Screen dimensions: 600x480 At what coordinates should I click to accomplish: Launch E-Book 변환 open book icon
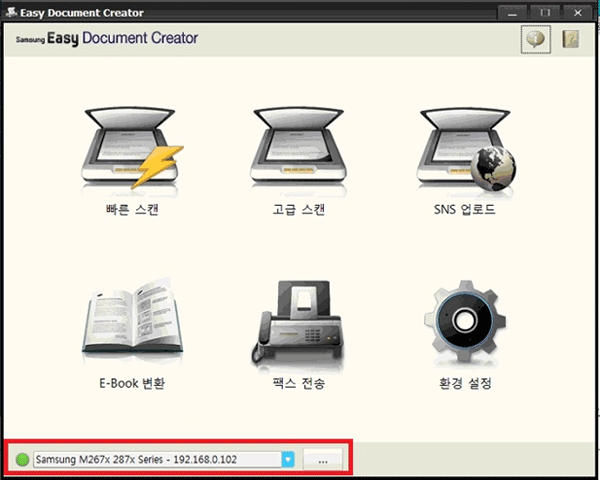pyautogui.click(x=132, y=318)
